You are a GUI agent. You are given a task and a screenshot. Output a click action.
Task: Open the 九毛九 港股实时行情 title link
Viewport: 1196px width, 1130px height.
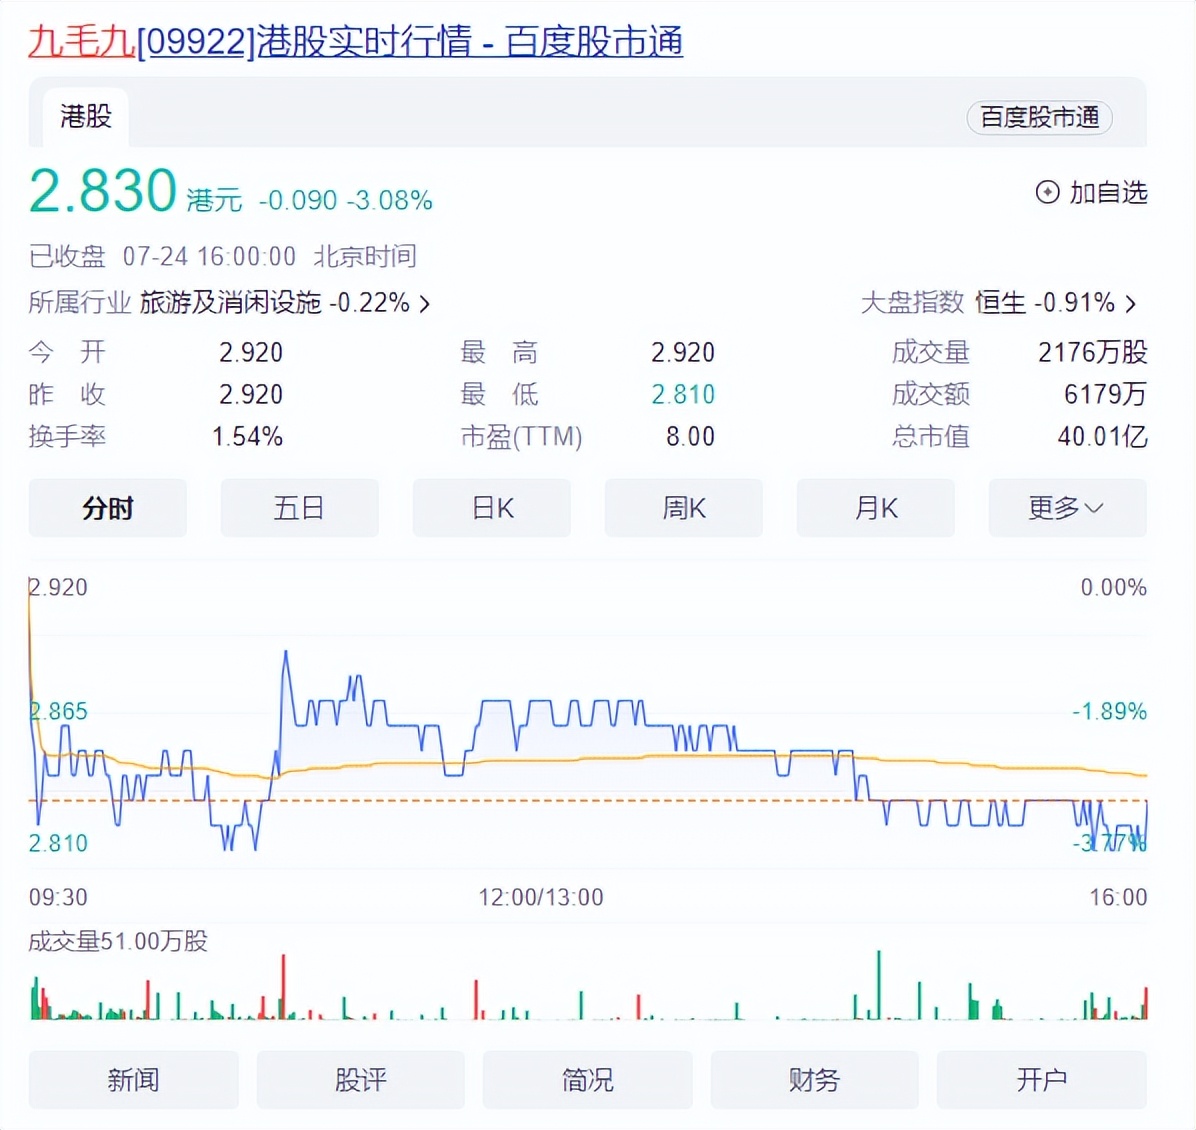pyautogui.click(x=355, y=42)
